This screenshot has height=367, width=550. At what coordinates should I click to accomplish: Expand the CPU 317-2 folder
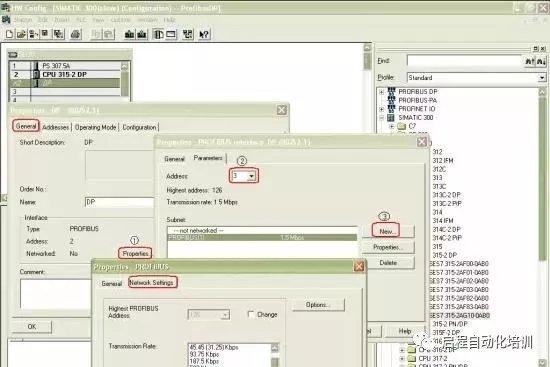pyautogui.click(x=402, y=359)
